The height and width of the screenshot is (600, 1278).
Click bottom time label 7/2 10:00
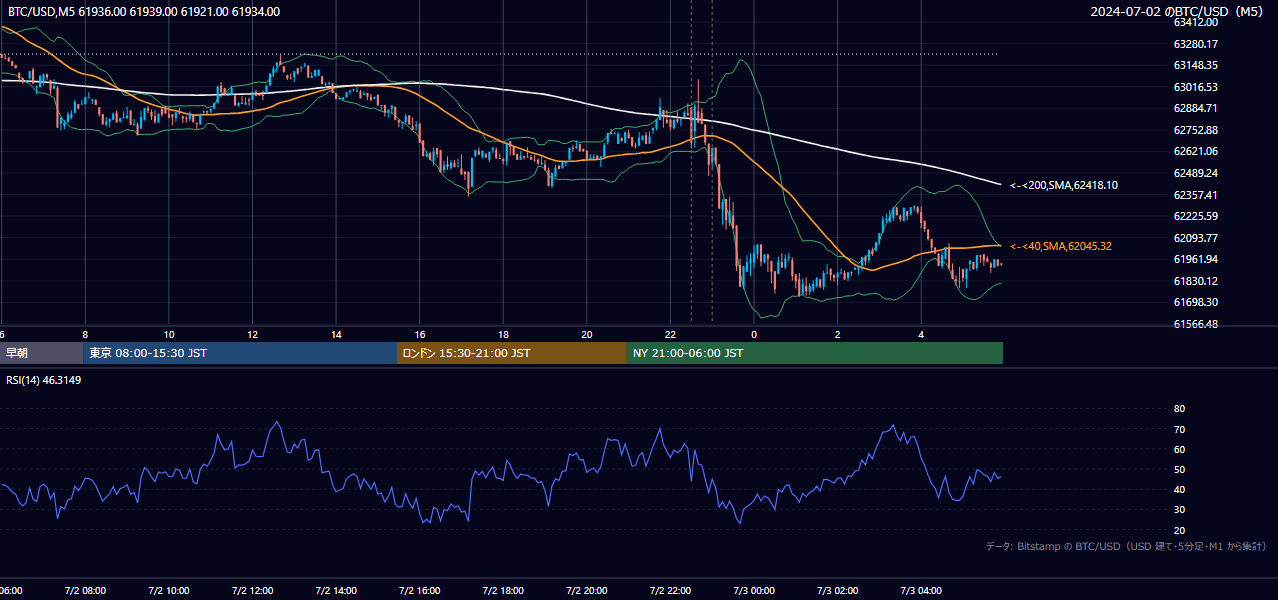169,591
